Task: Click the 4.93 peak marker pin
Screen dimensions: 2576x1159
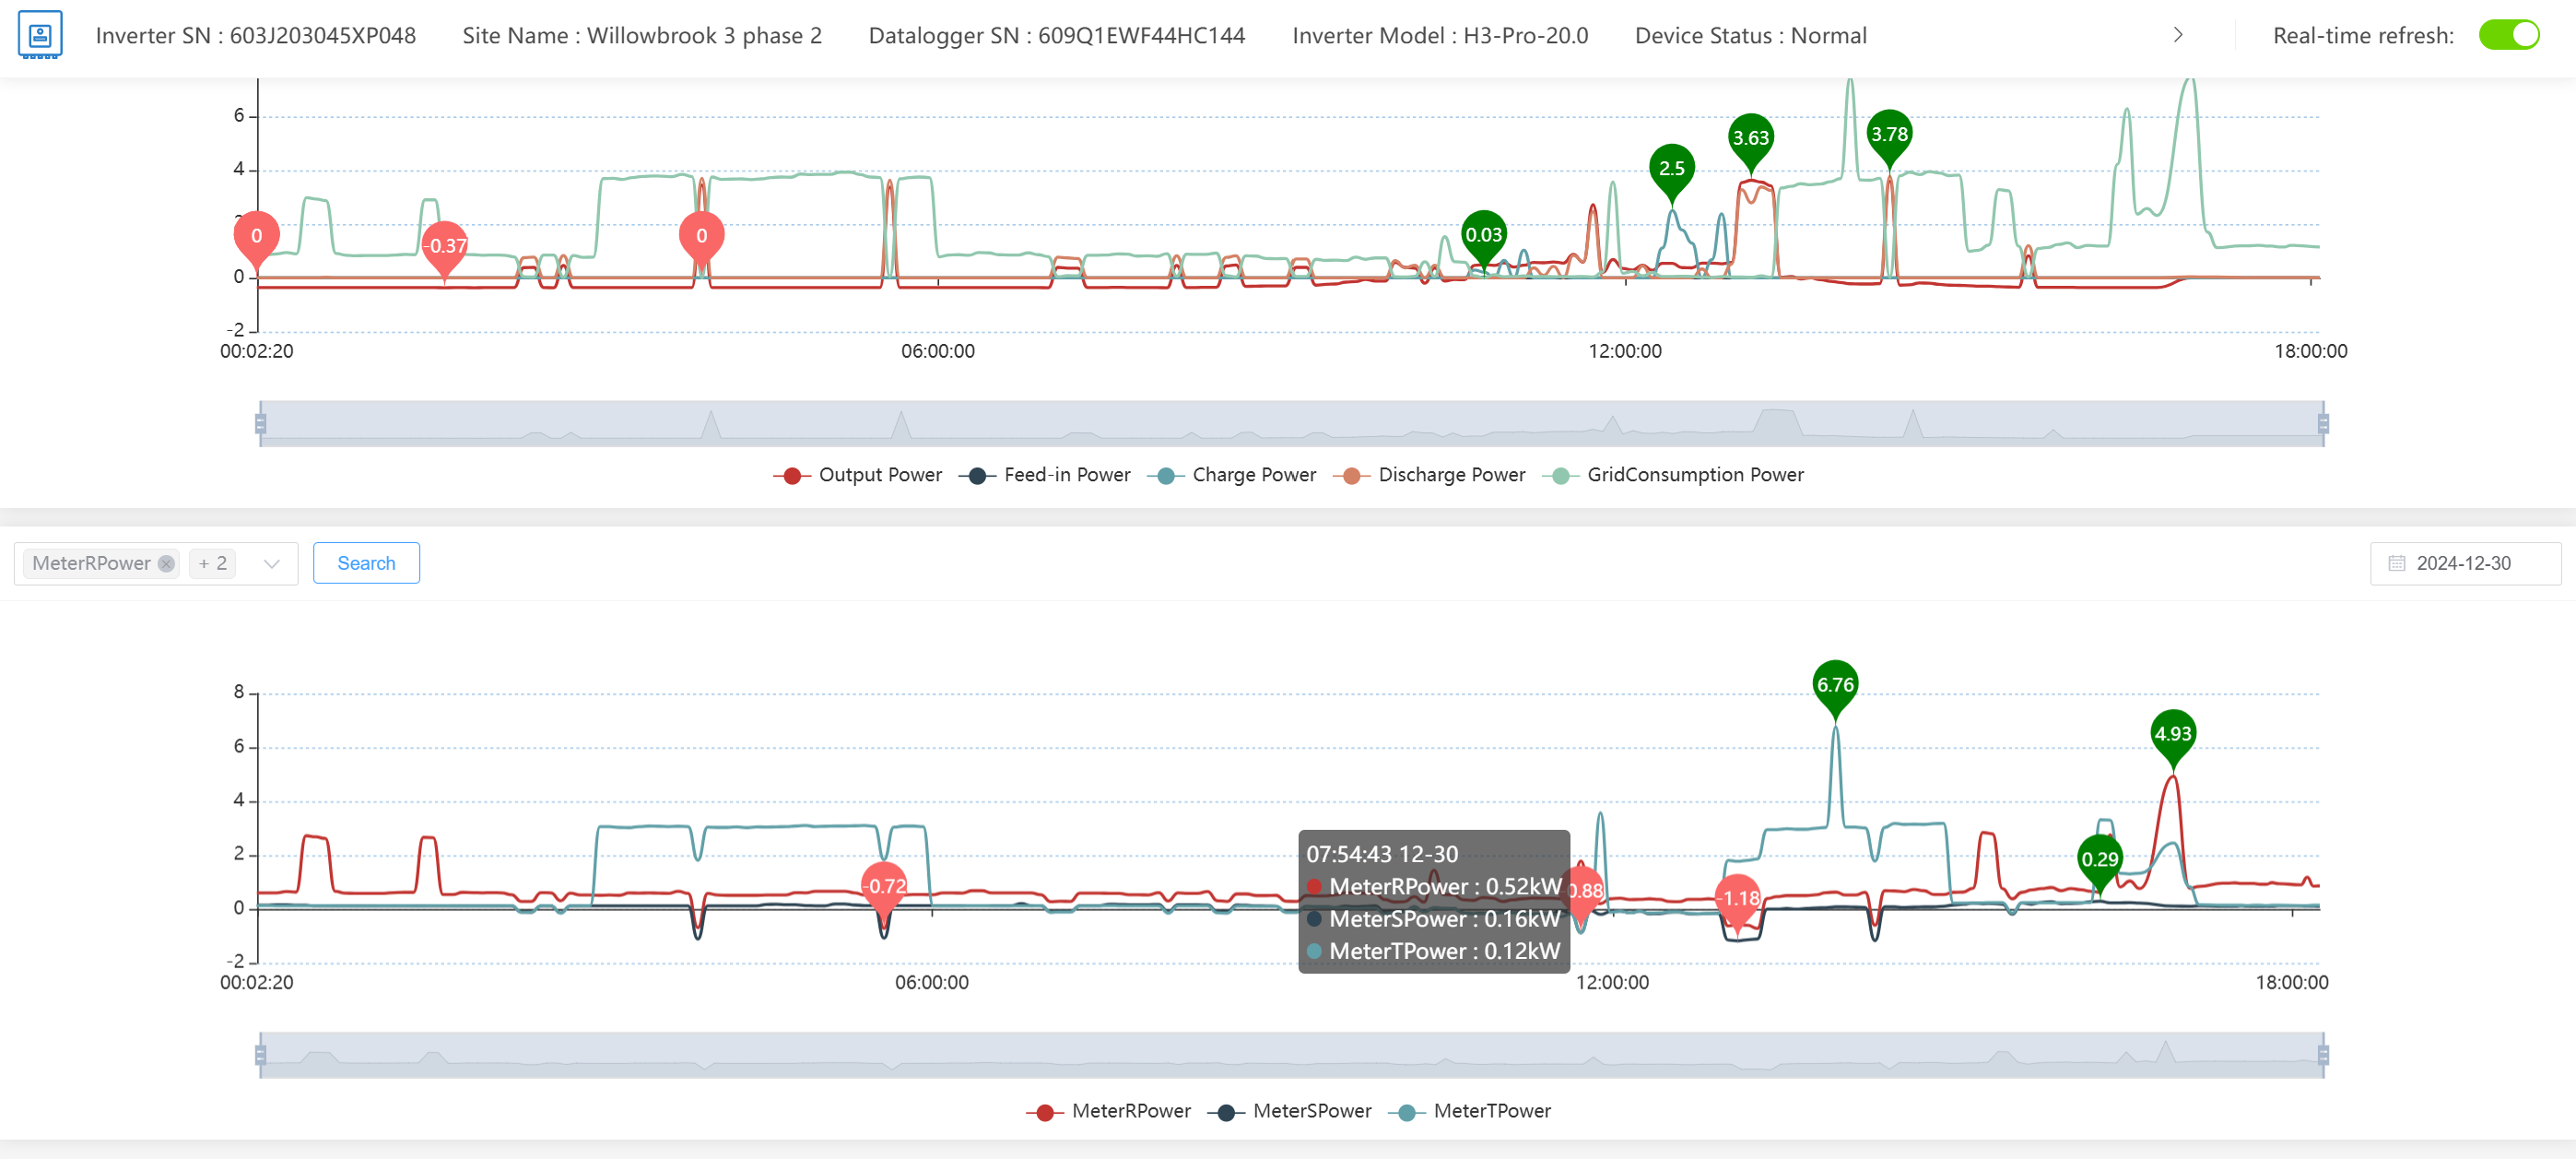Action: (2172, 734)
